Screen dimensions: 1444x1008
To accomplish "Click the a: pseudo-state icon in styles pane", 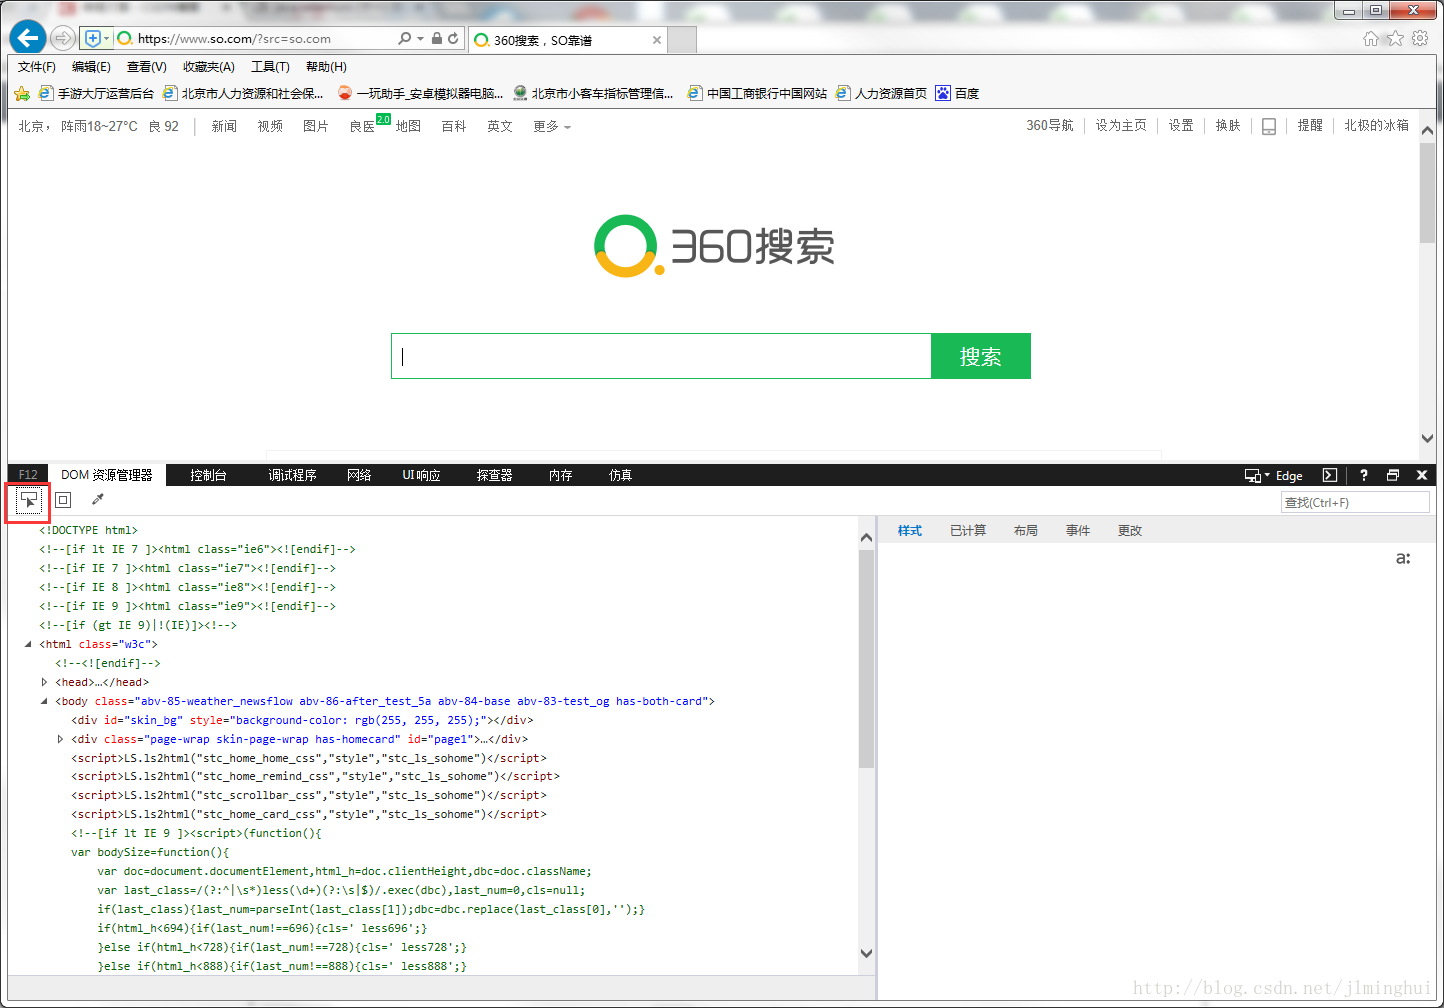I will pos(1403,558).
